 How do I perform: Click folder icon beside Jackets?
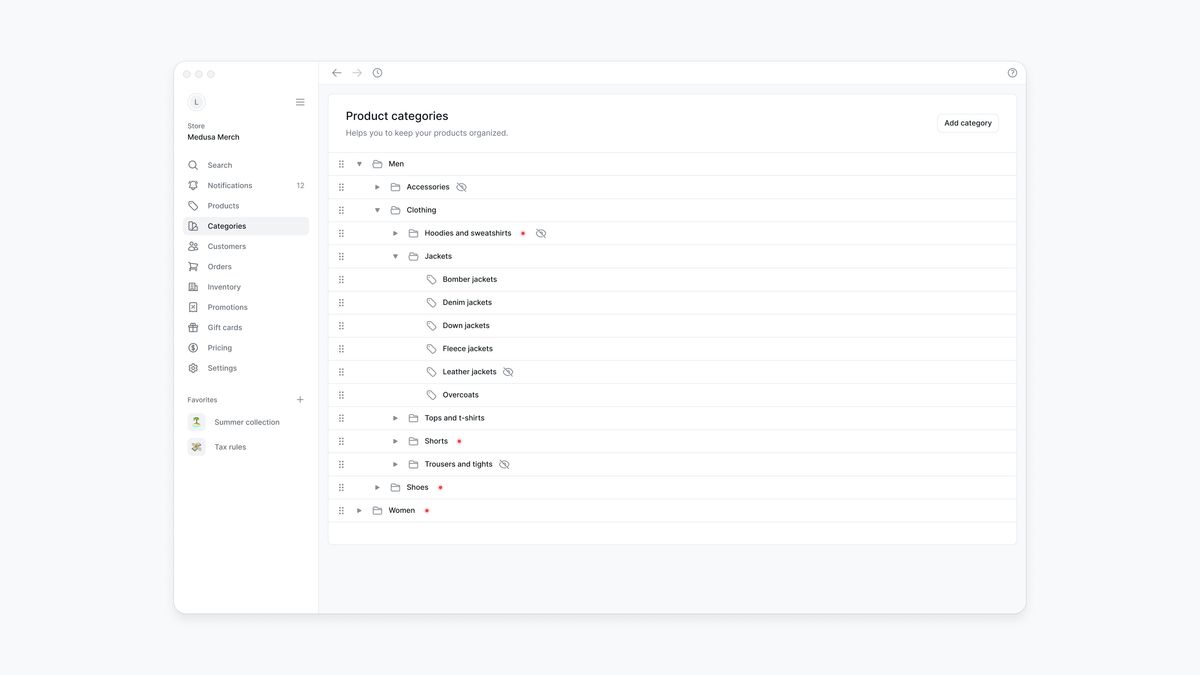413,257
